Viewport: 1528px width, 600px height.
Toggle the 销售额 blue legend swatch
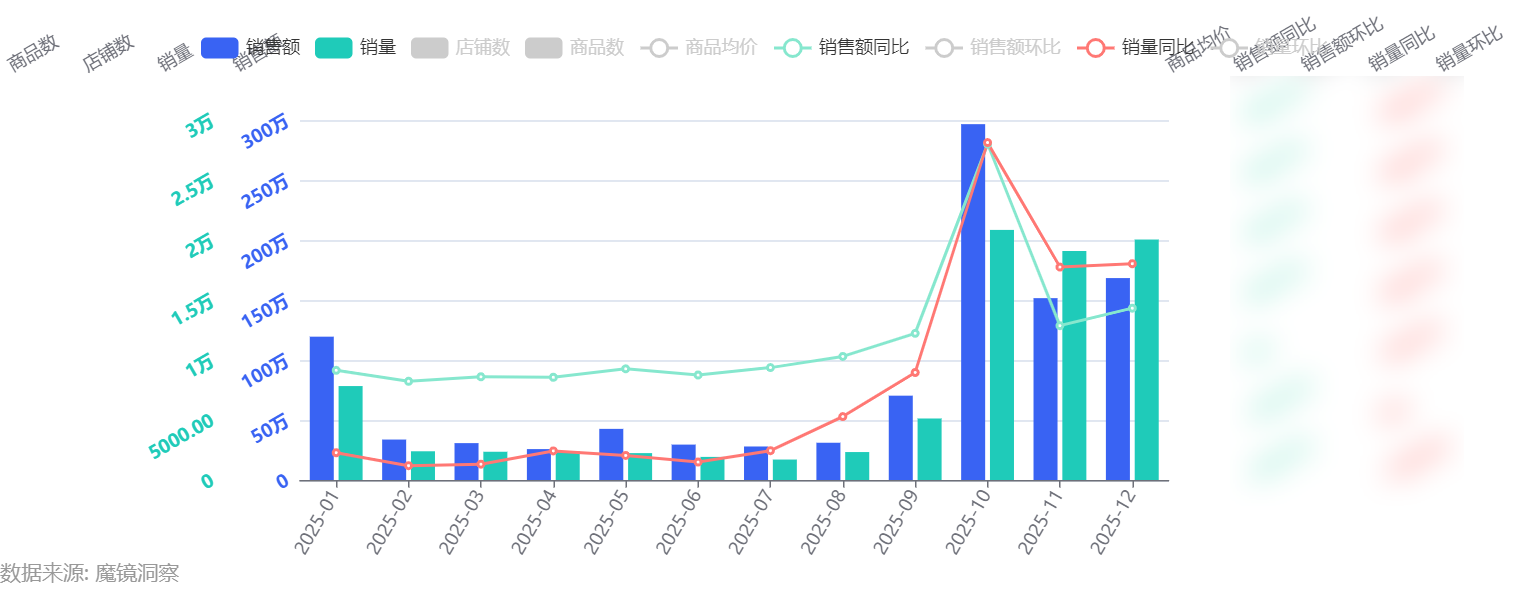[219, 47]
